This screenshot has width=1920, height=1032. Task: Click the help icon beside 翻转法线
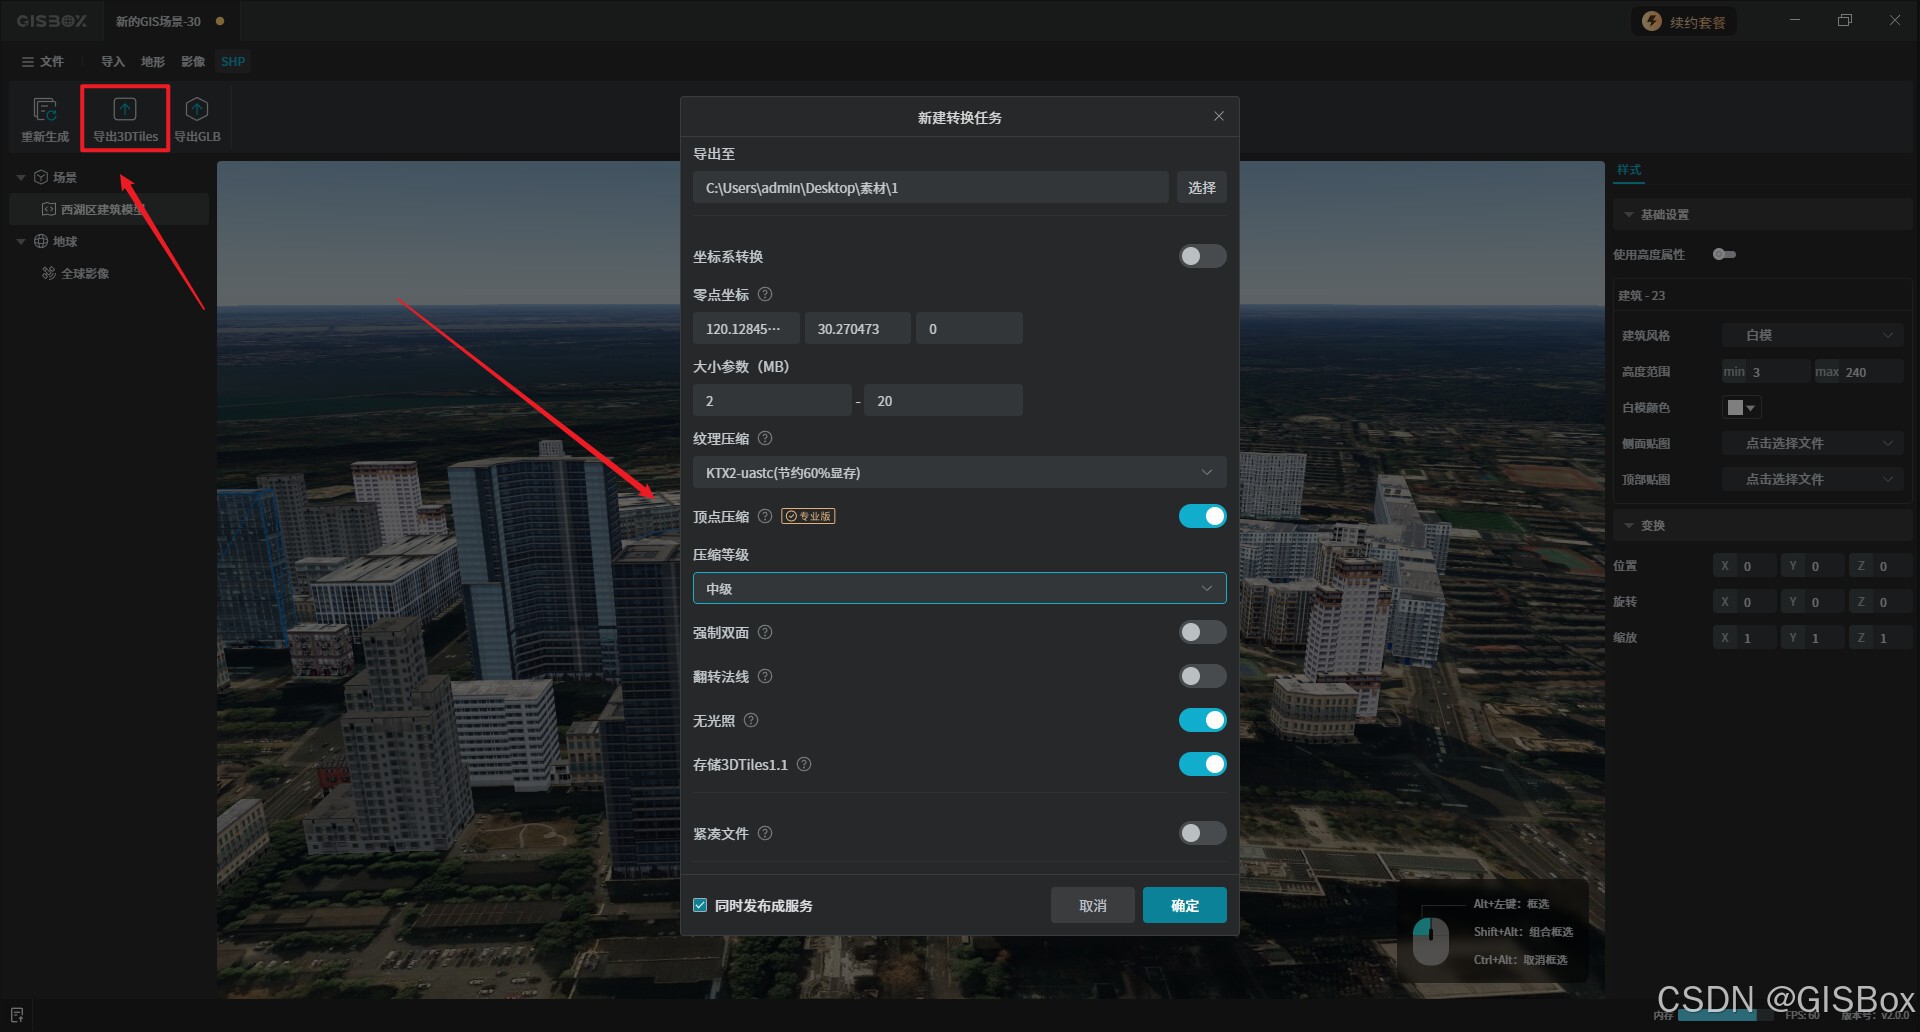765,677
